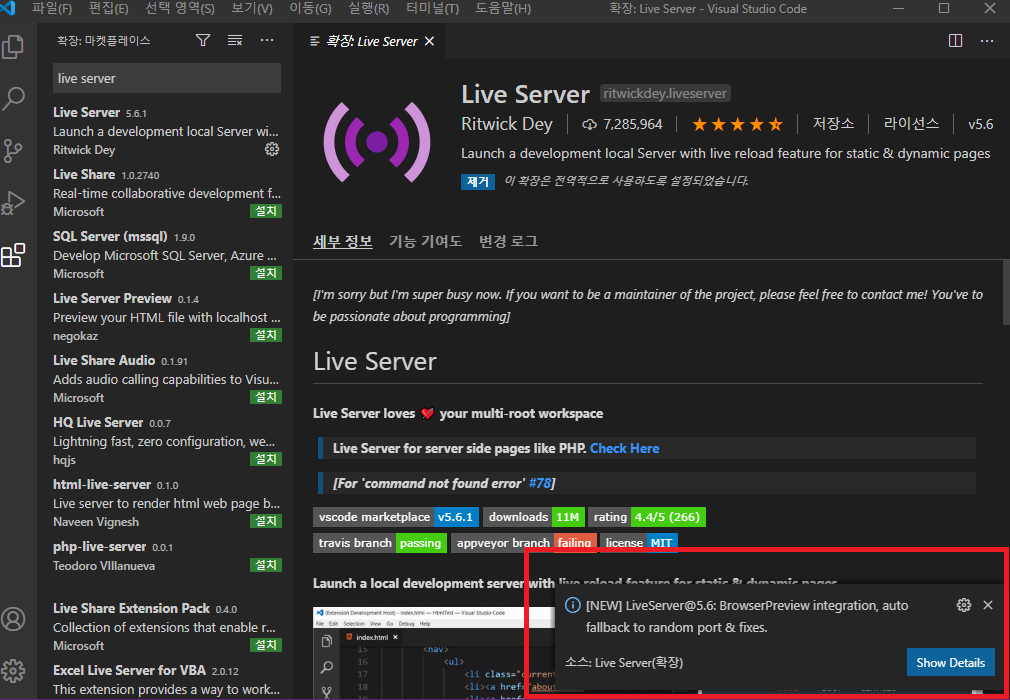The image size is (1010, 700).
Task: Open the Ritwick Dey publisher link
Action: [507, 124]
